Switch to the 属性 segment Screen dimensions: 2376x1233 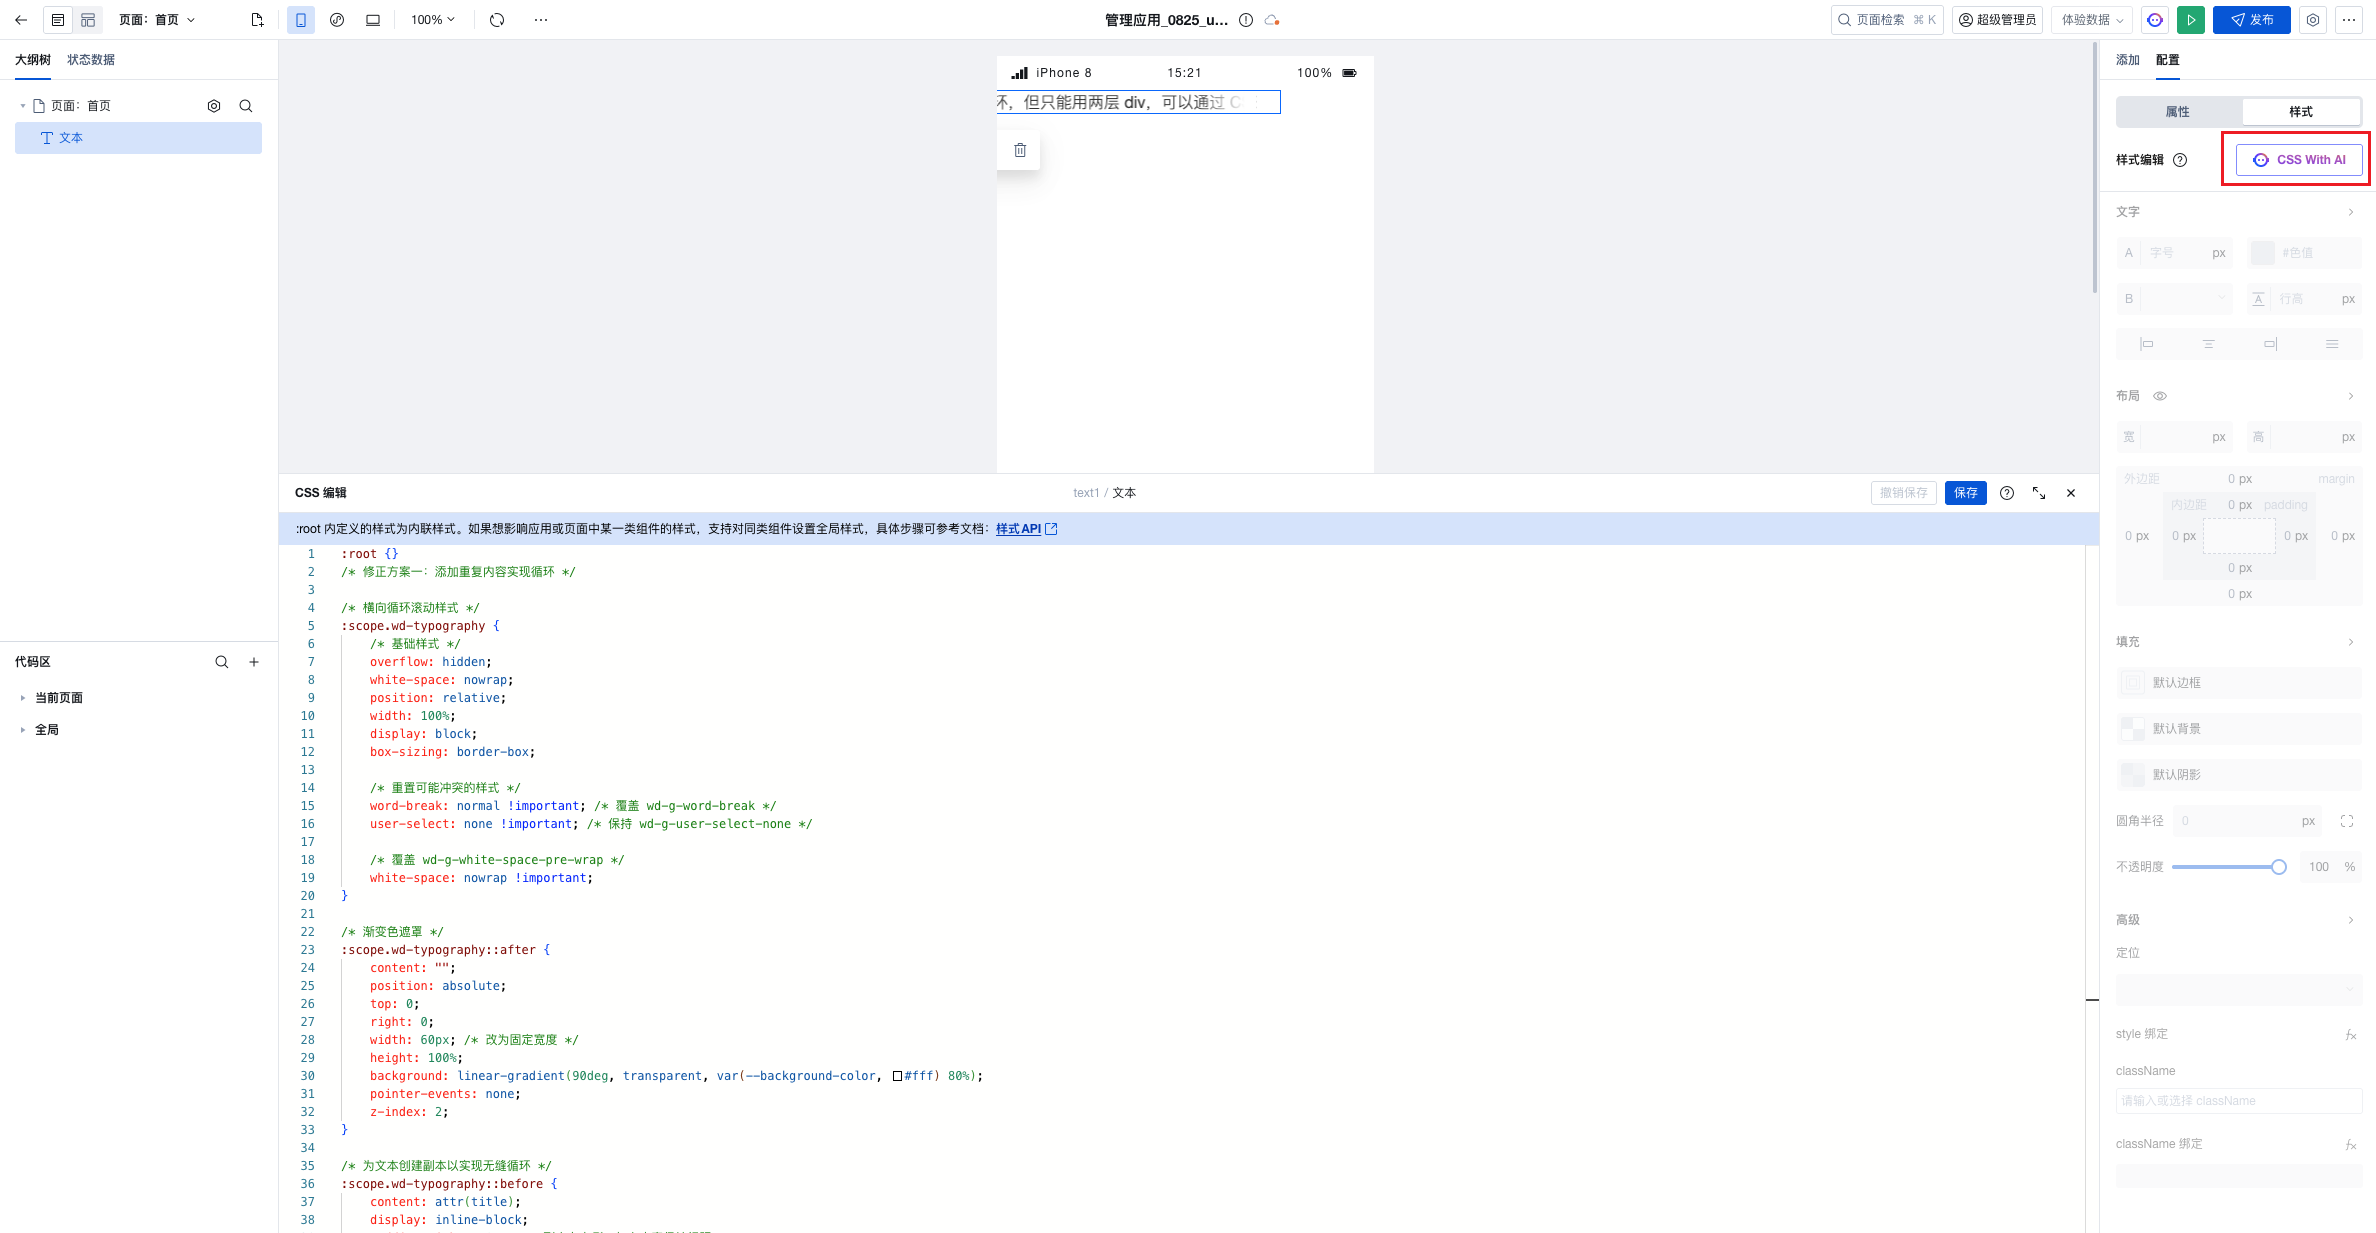2178,112
